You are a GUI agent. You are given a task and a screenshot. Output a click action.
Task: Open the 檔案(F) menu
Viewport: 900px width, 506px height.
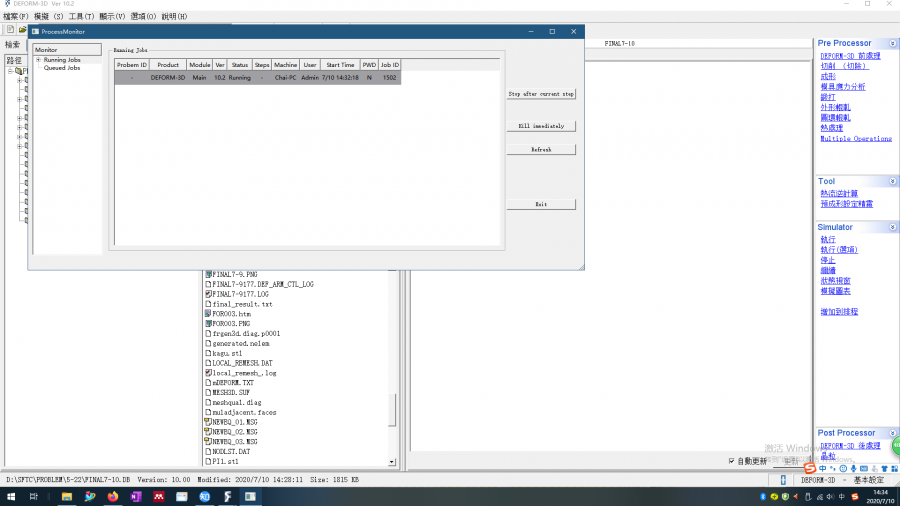[15, 17]
